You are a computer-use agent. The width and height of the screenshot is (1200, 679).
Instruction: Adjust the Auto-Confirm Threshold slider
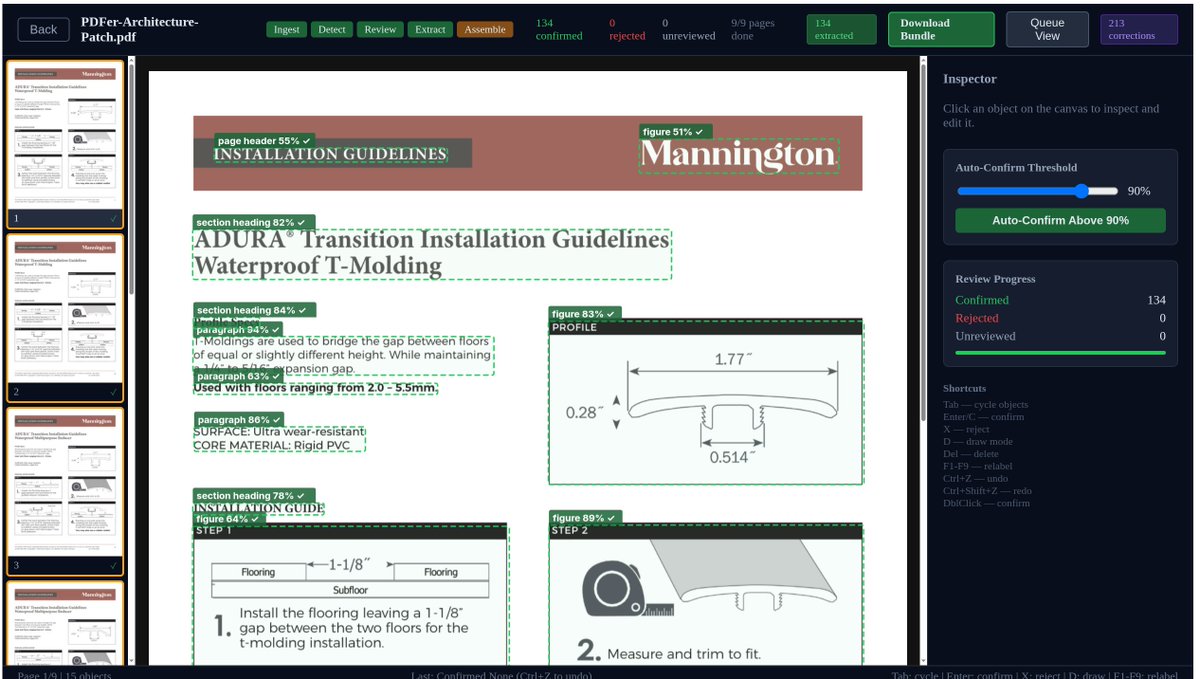(1081, 190)
